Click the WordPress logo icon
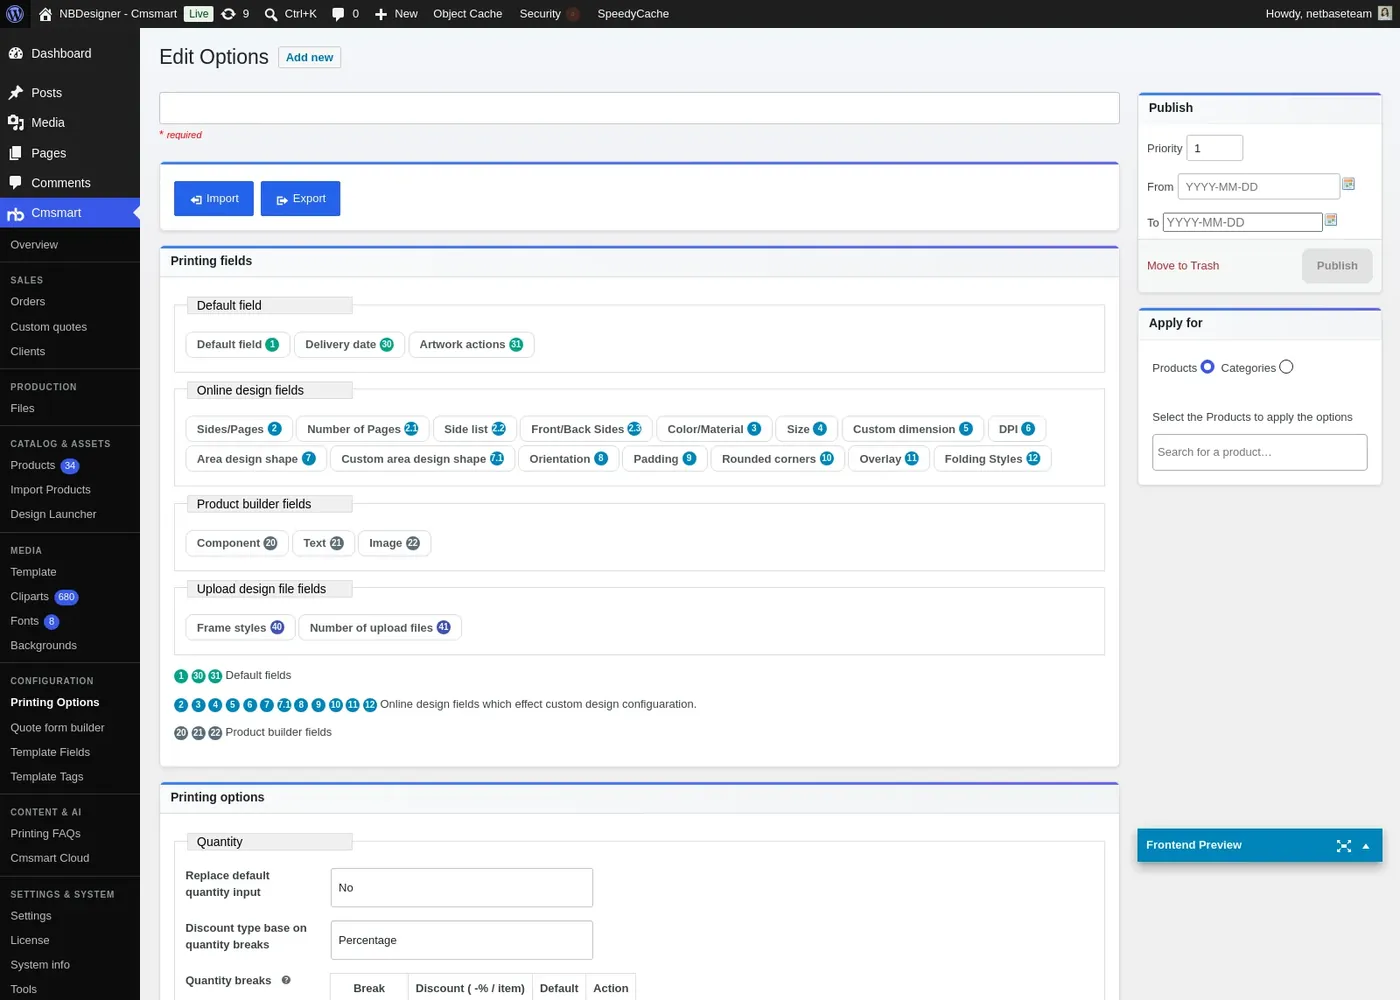 (x=15, y=14)
